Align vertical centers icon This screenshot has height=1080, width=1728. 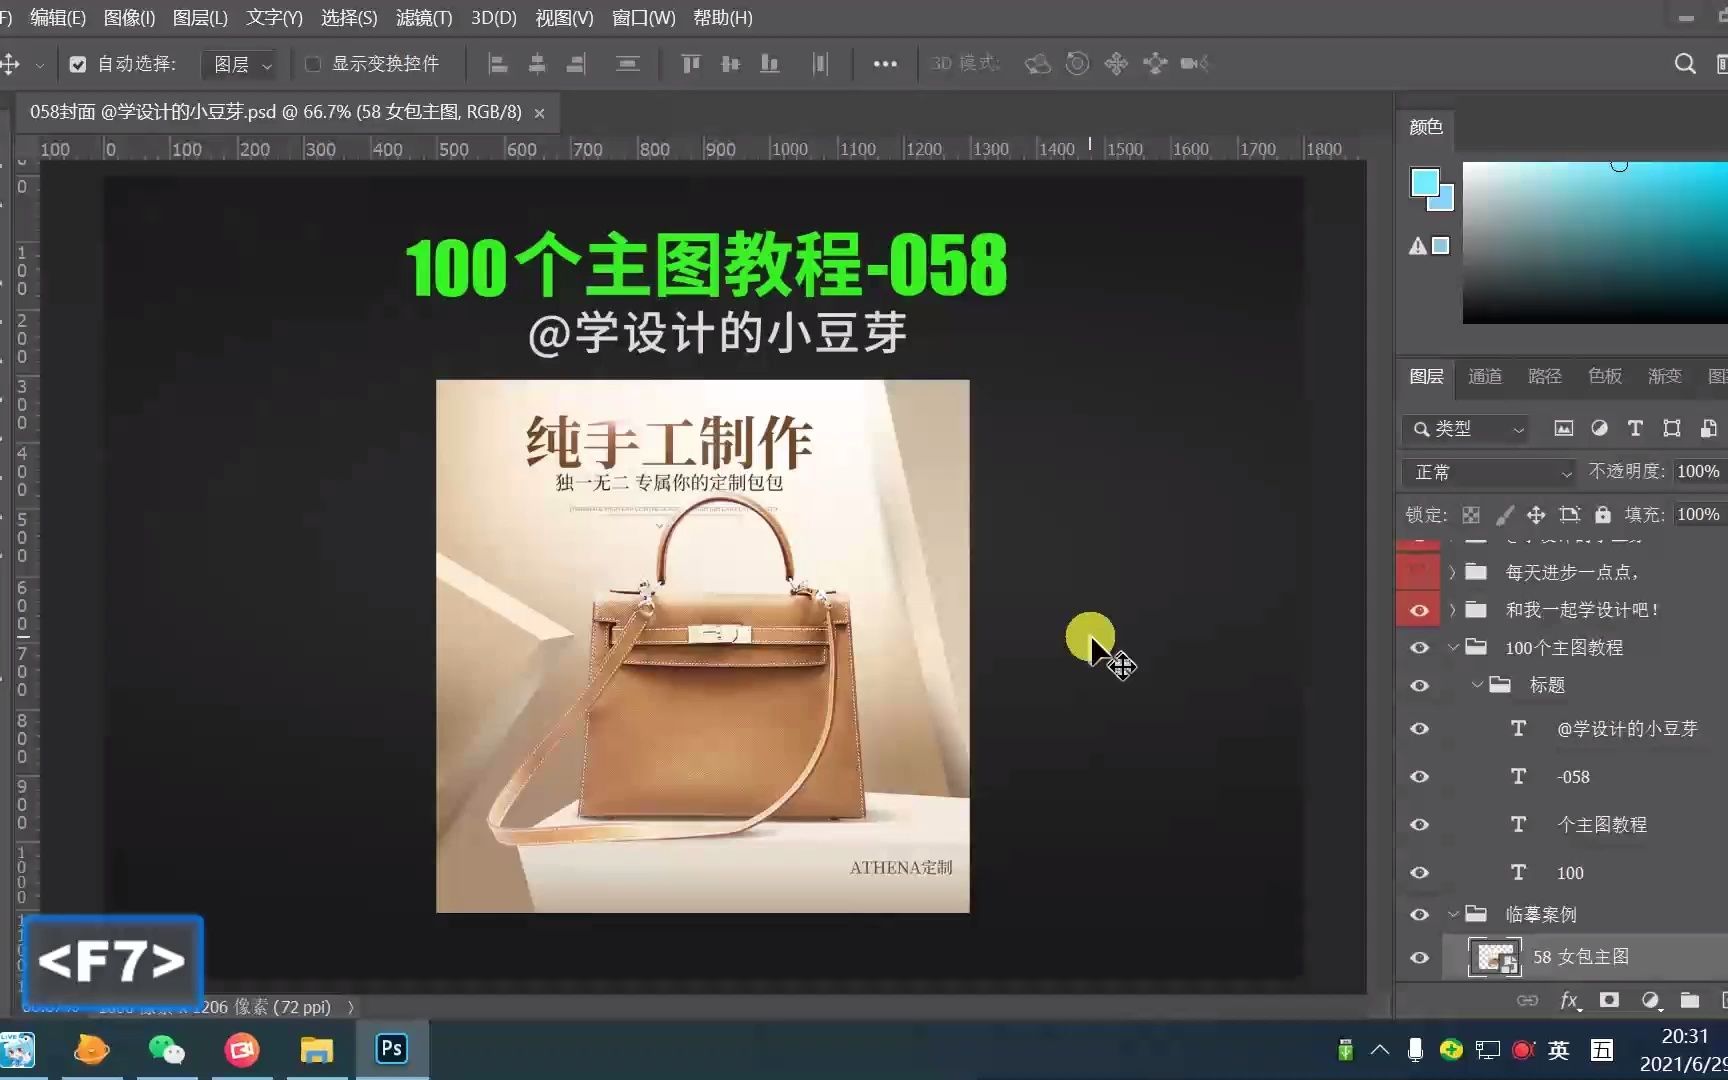click(730, 64)
